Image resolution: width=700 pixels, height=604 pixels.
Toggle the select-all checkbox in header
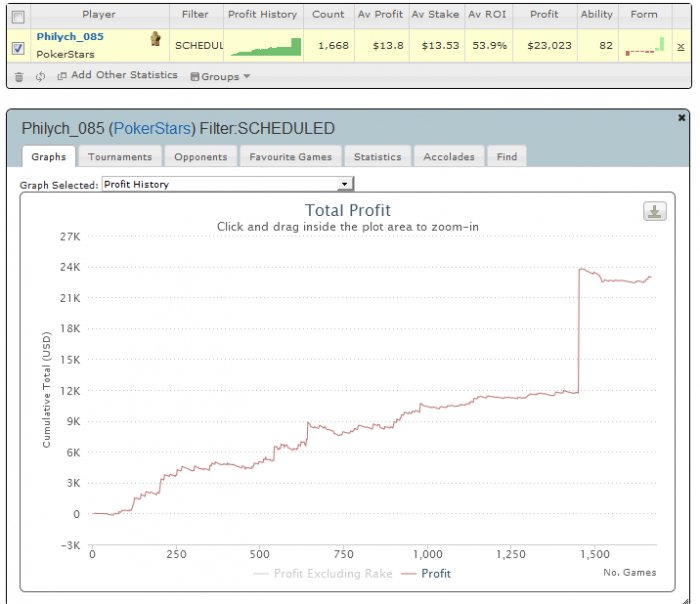pyautogui.click(x=18, y=16)
